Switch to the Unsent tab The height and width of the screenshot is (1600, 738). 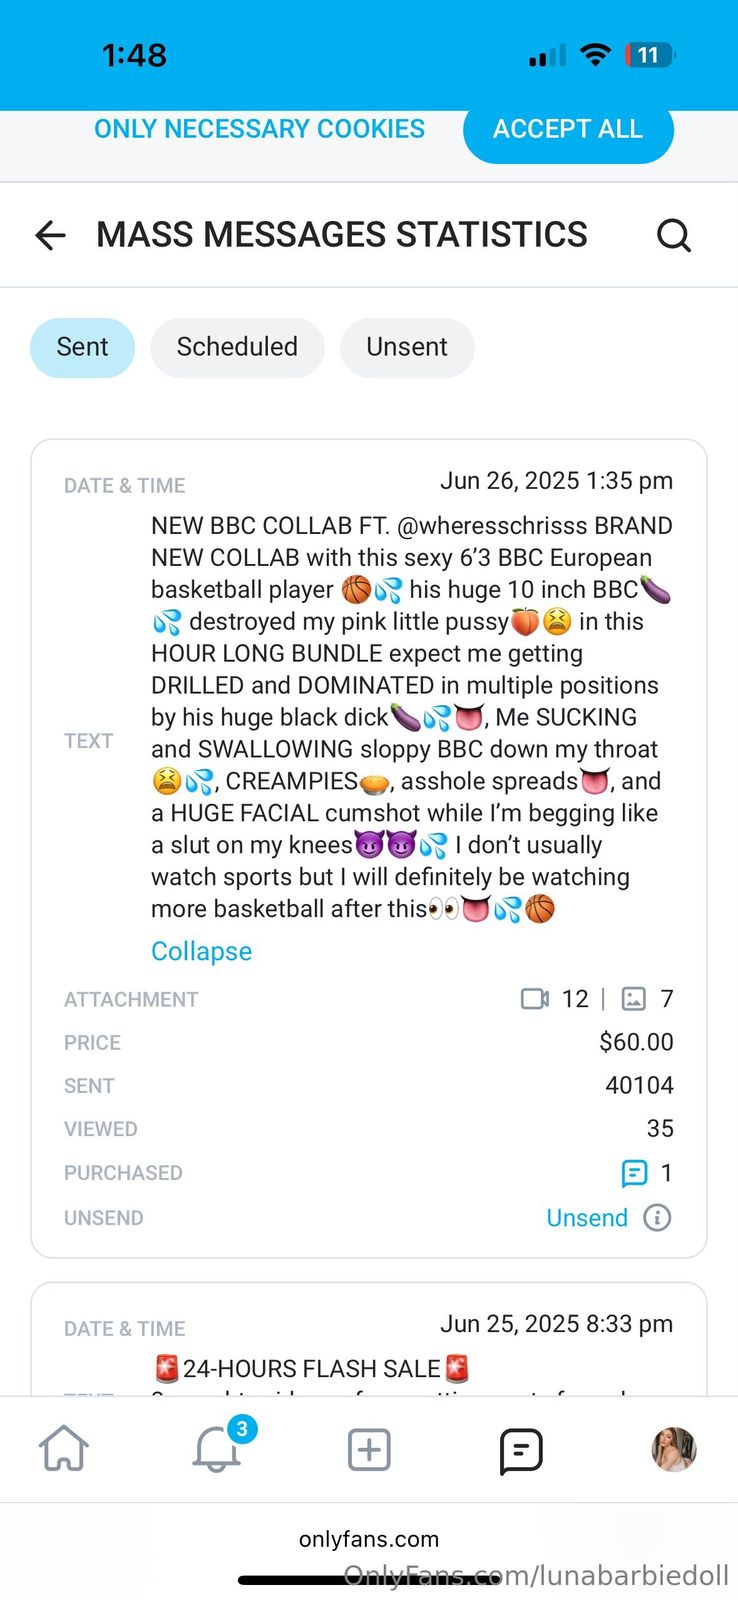click(406, 347)
